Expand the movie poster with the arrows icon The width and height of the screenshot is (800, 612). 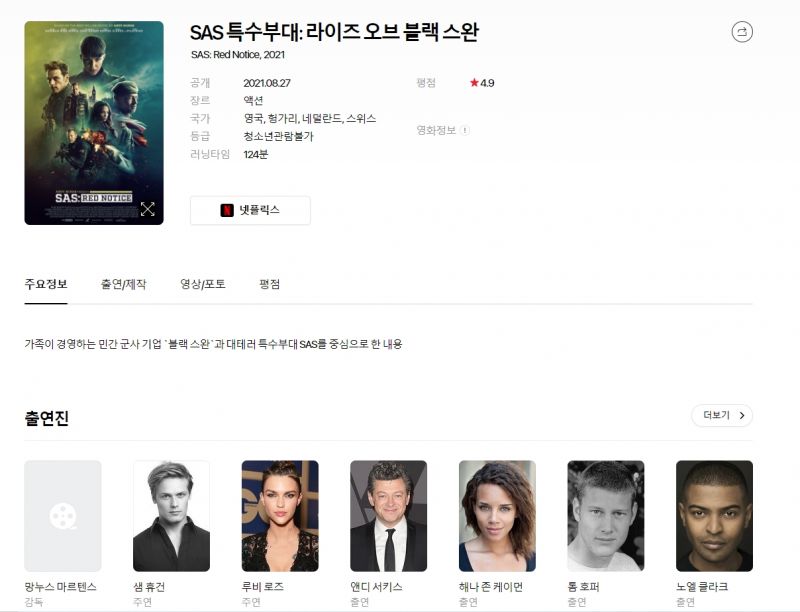click(x=147, y=209)
